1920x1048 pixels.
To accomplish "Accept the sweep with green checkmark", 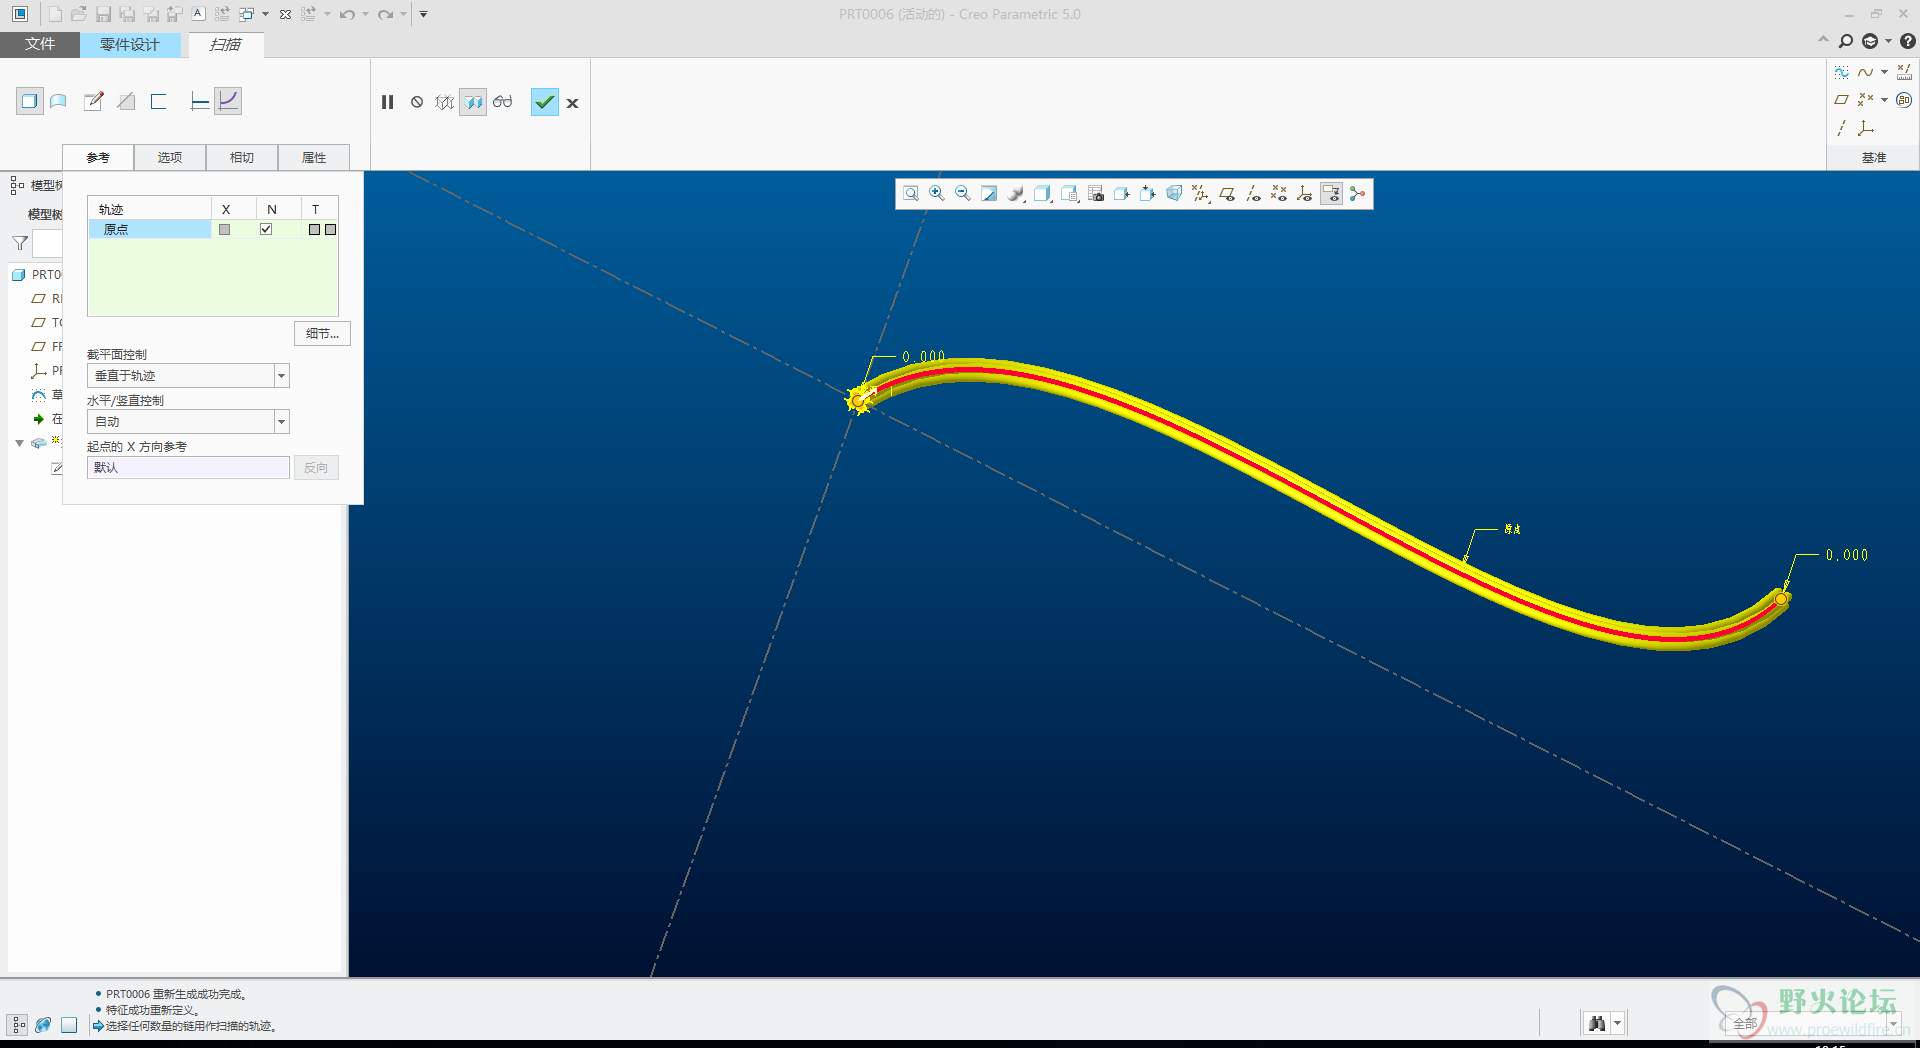I will pyautogui.click(x=544, y=102).
